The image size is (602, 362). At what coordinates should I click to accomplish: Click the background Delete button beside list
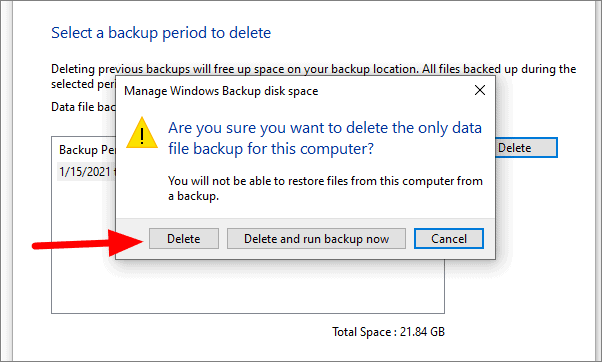click(x=526, y=148)
